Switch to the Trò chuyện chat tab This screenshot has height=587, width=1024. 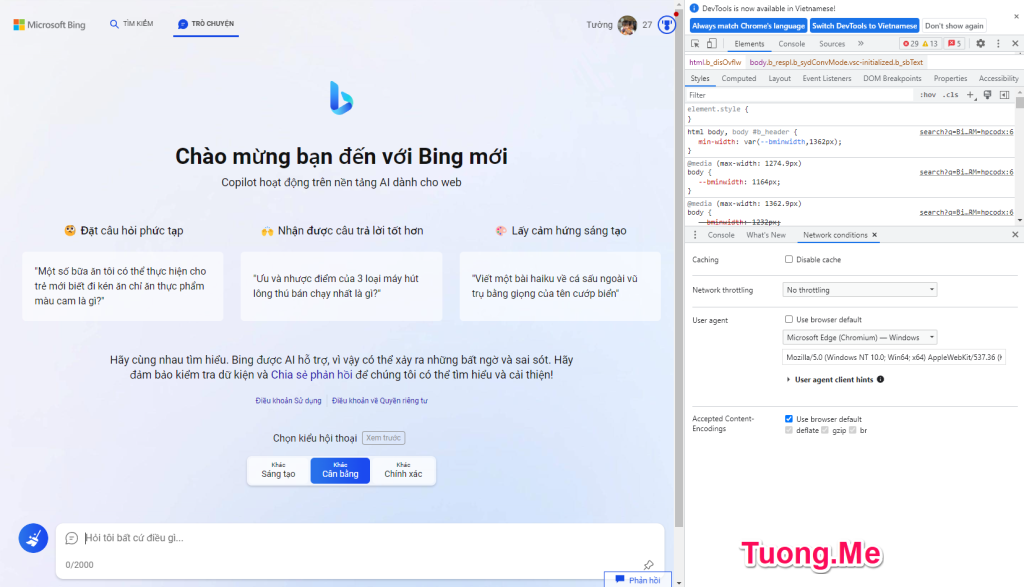click(x=206, y=24)
